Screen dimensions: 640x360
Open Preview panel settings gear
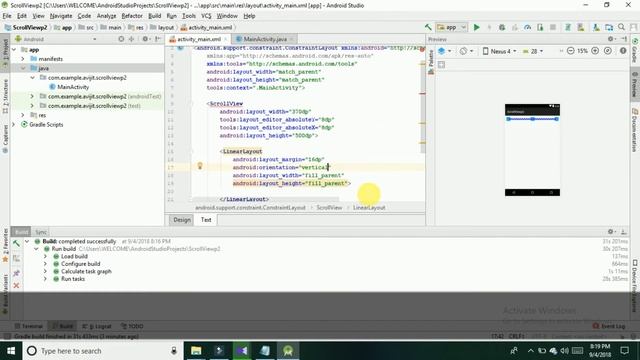point(611,39)
